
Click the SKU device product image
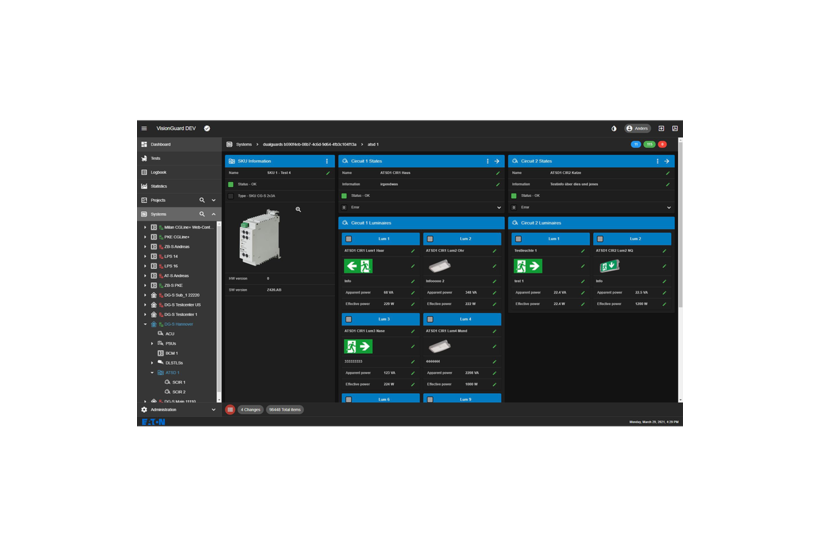(260, 237)
